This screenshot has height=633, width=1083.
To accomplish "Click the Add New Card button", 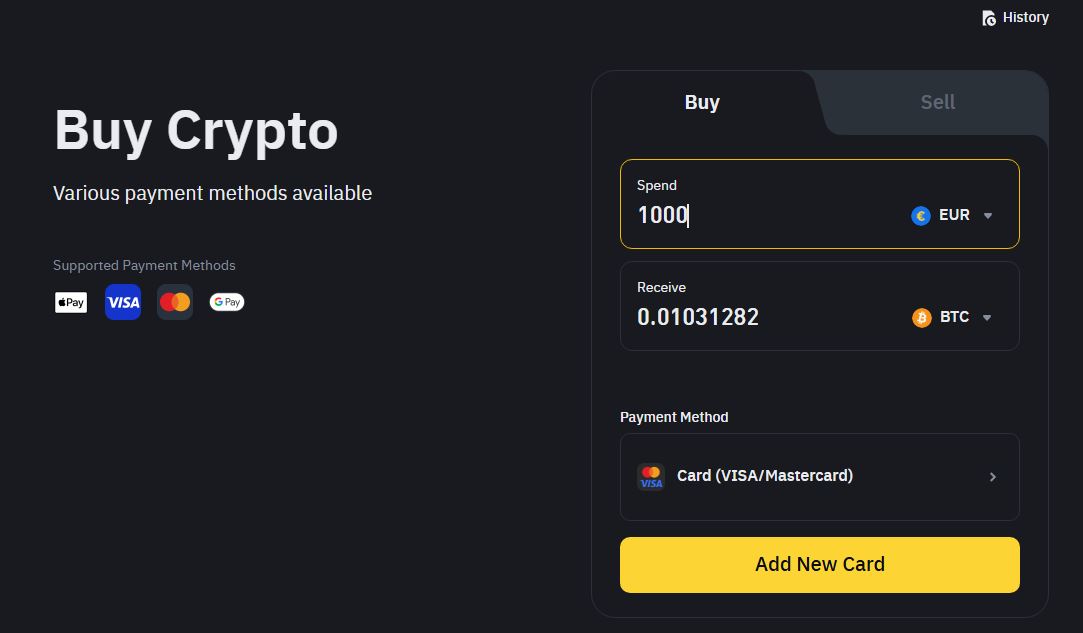I will coord(819,564).
